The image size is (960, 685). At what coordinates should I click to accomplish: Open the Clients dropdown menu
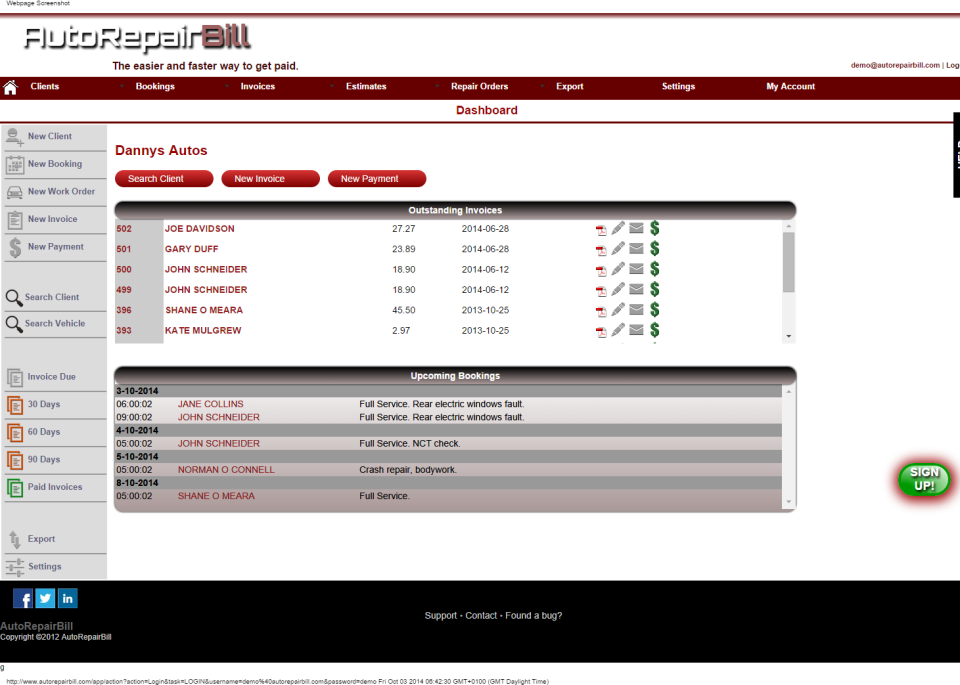pos(46,86)
